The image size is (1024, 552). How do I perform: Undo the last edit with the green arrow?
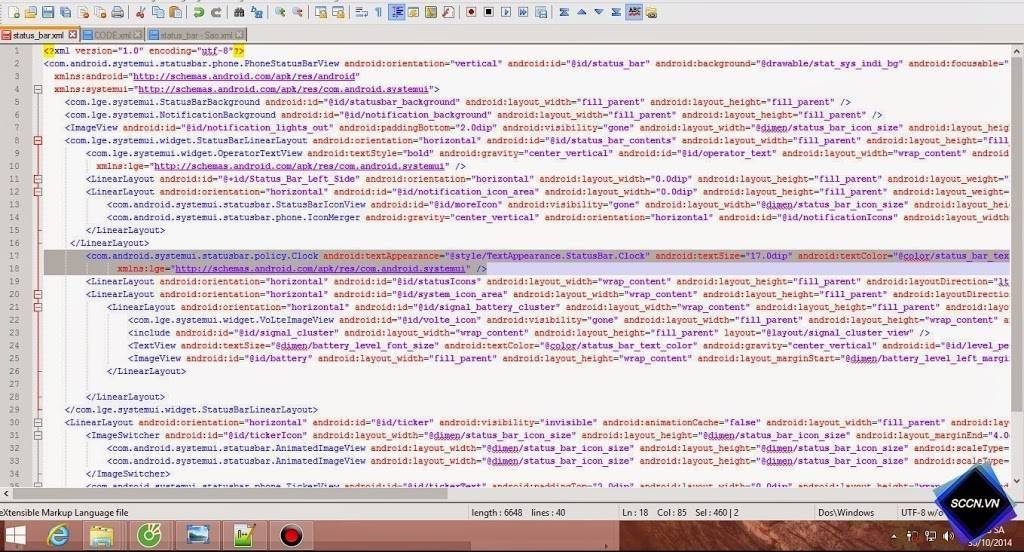[x=199, y=12]
